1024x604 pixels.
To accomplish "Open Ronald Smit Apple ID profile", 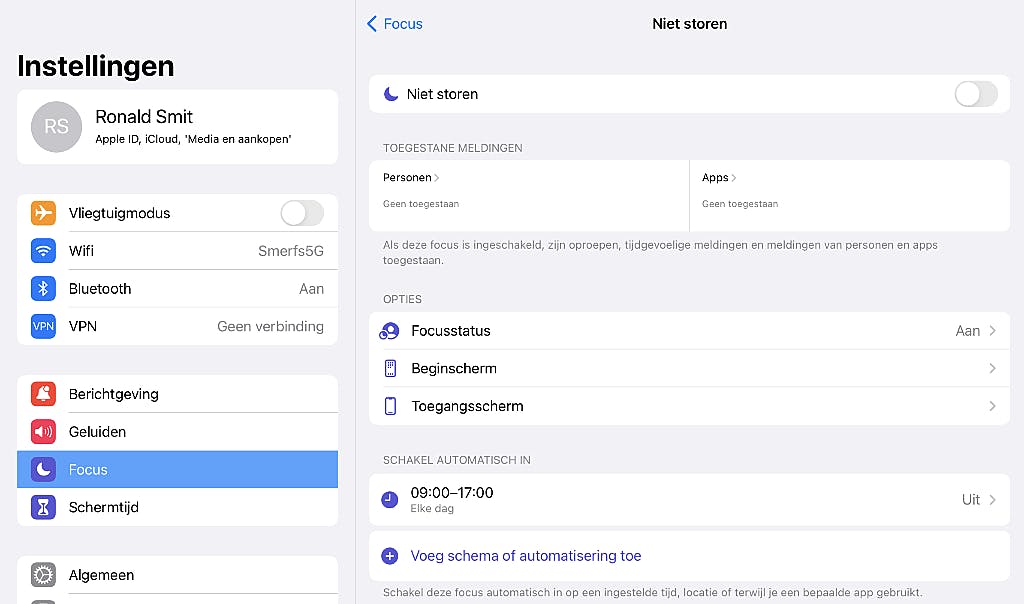I will click(177, 126).
